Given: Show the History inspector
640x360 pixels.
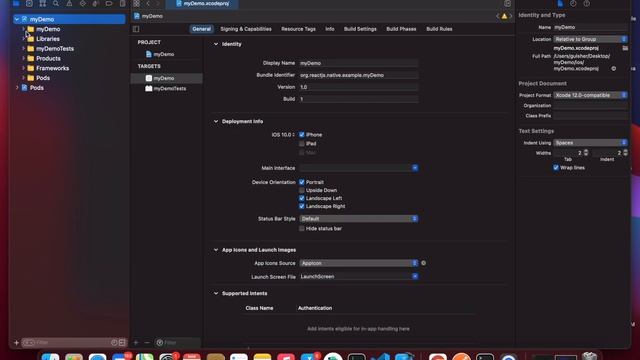Looking at the screenshot, I should click(573, 3).
